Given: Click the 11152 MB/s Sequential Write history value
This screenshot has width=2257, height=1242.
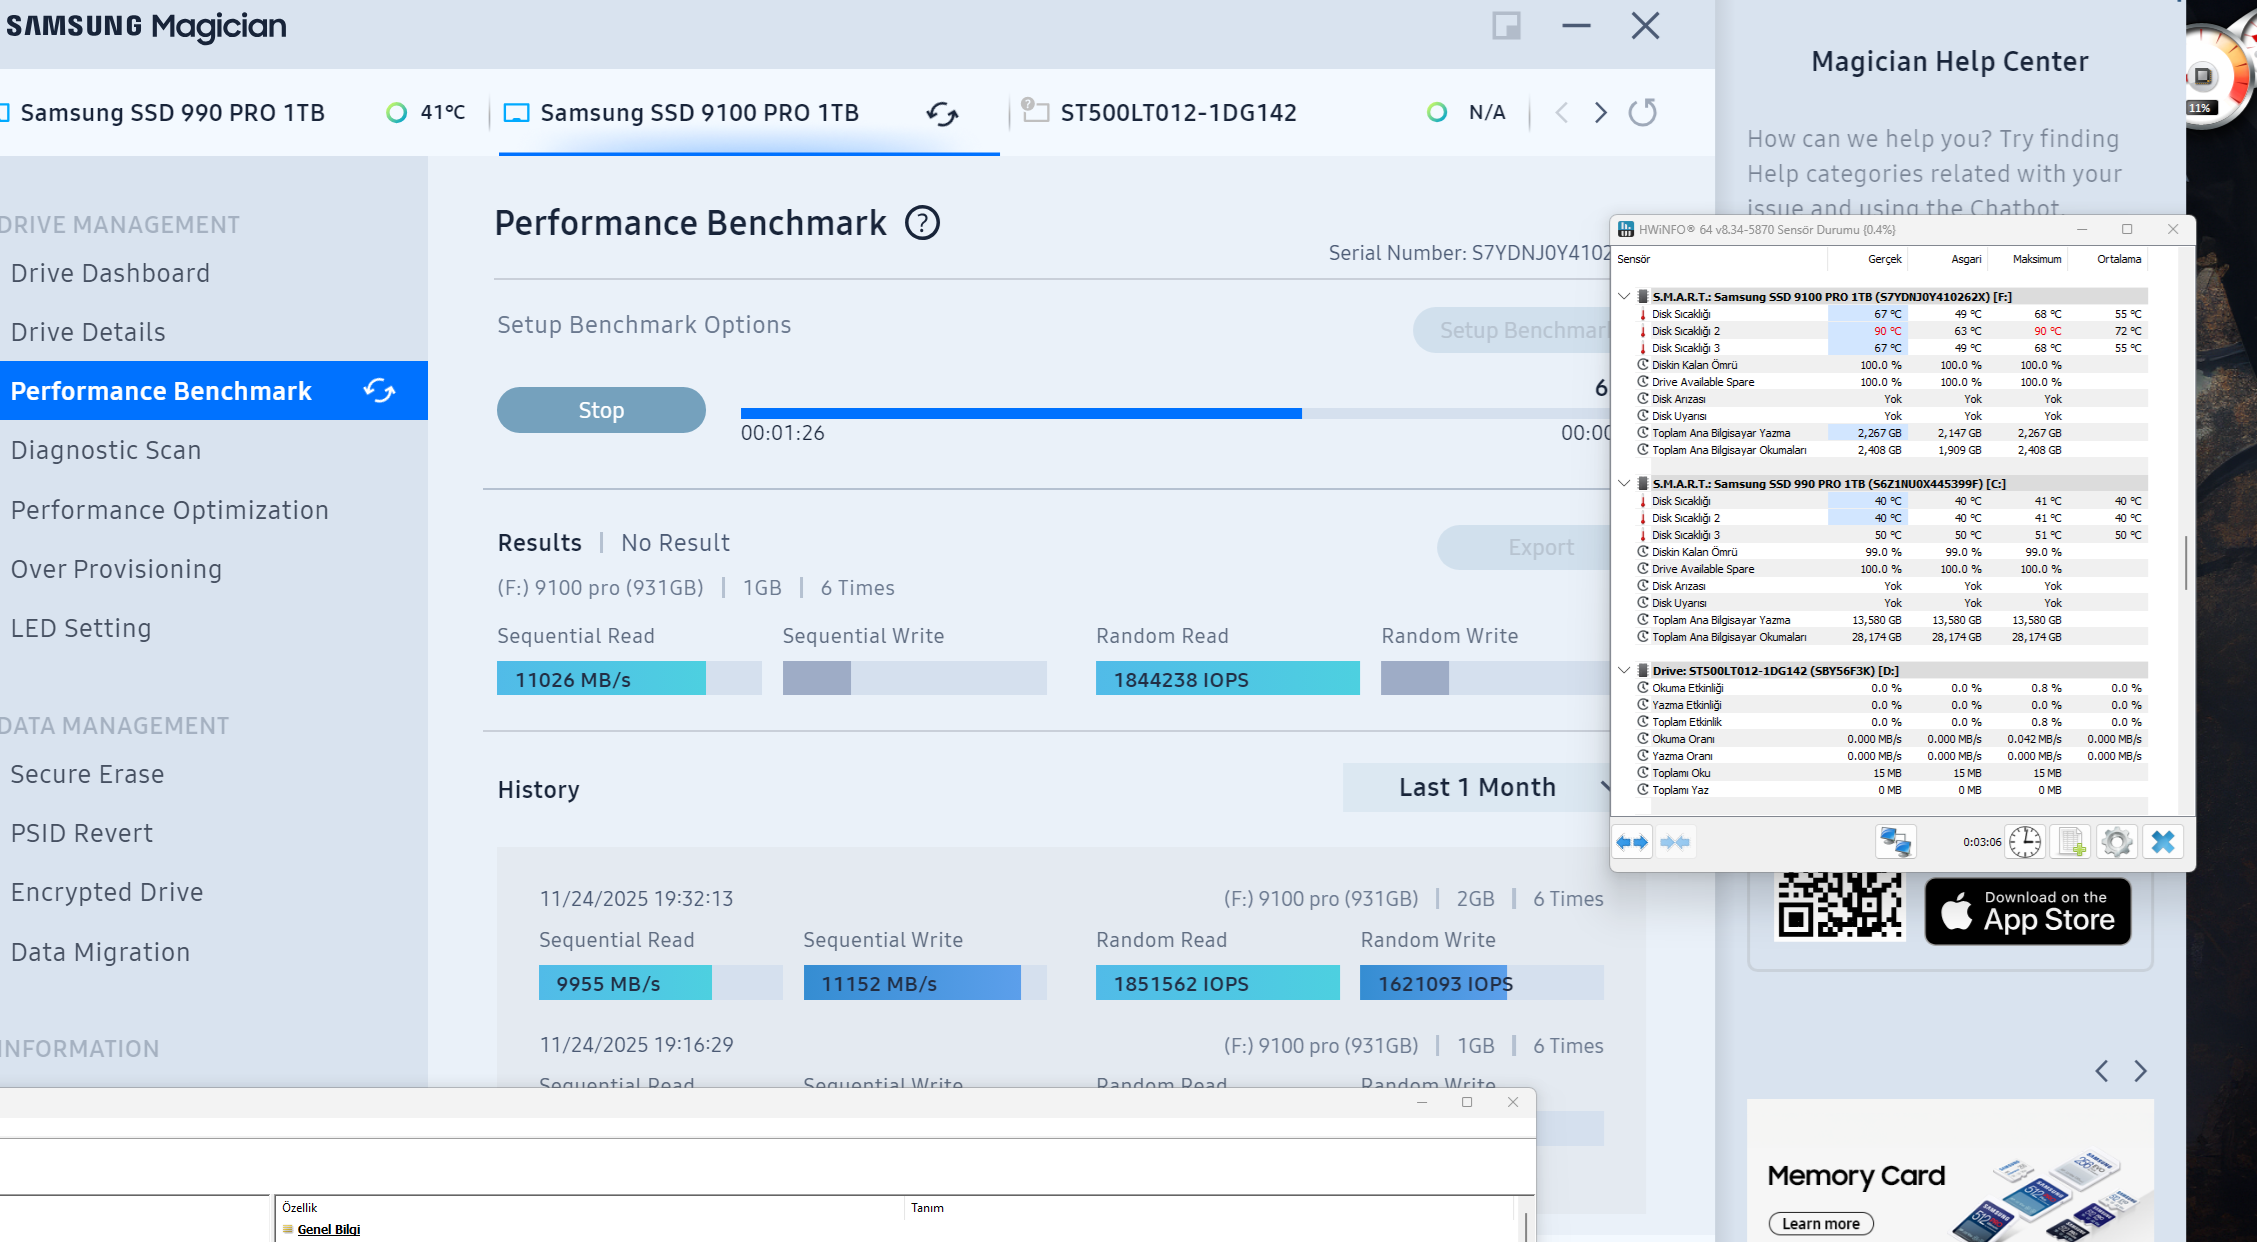Looking at the screenshot, I should 879,984.
